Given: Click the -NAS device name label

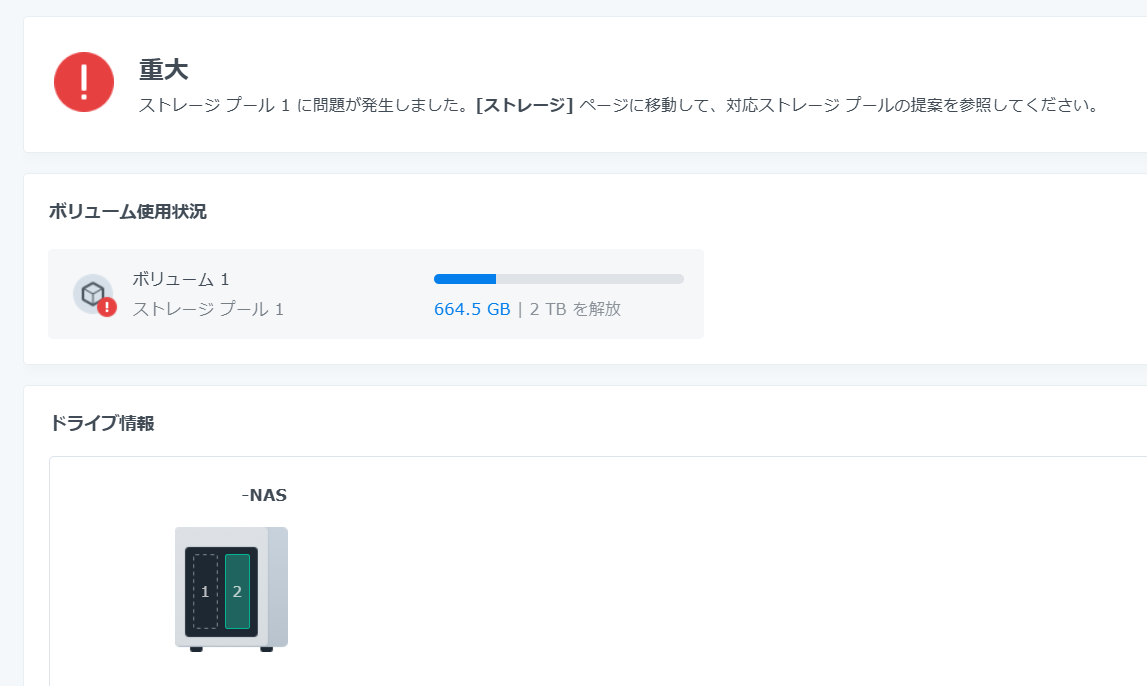Looking at the screenshot, I should point(264,494).
